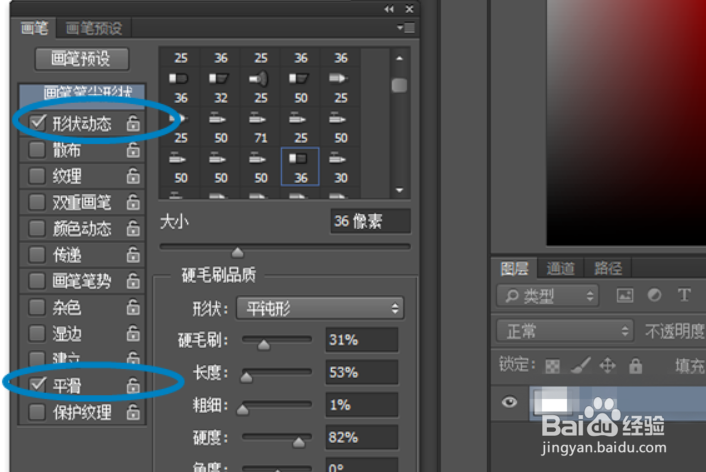Close the brush panel
The width and height of the screenshot is (706, 472).
point(409,9)
